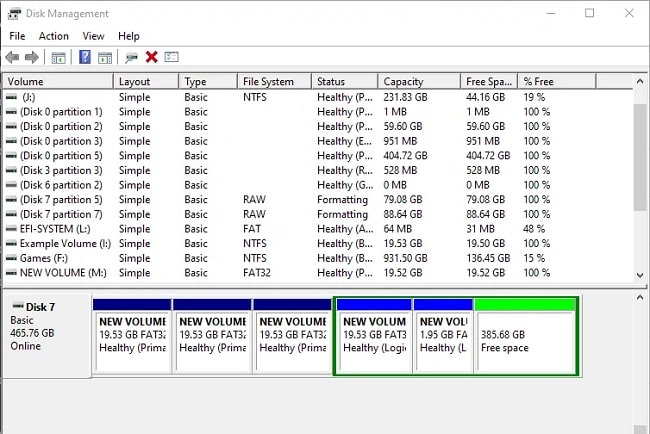
Task: Select the 385.68 GB Free space block
Action: (525, 340)
